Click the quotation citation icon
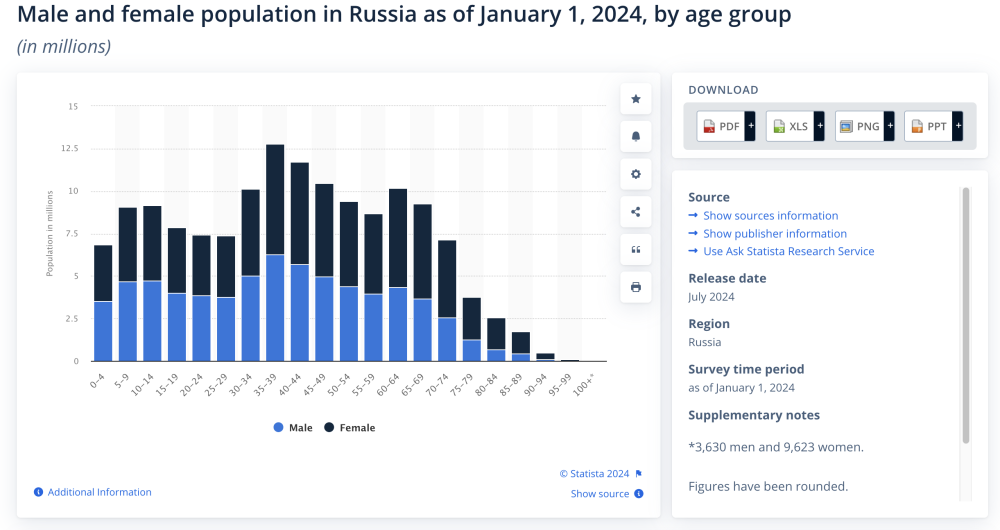 (635, 249)
